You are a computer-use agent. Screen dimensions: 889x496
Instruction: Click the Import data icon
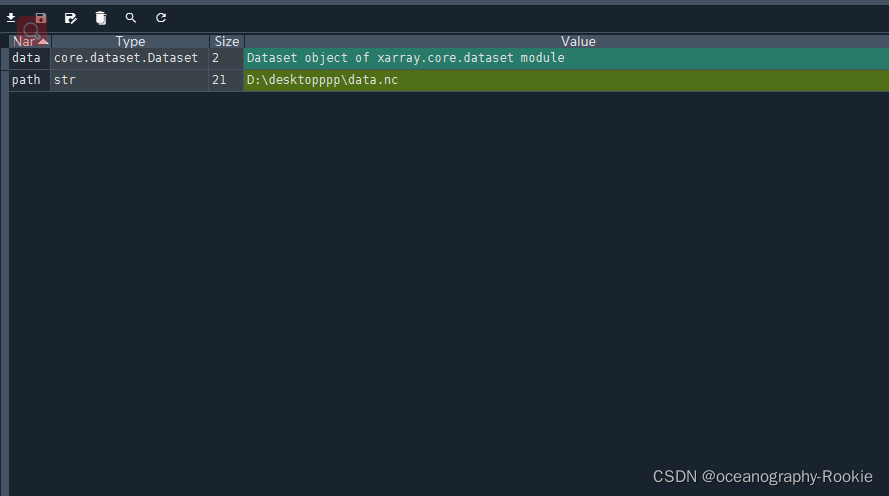tap(11, 18)
